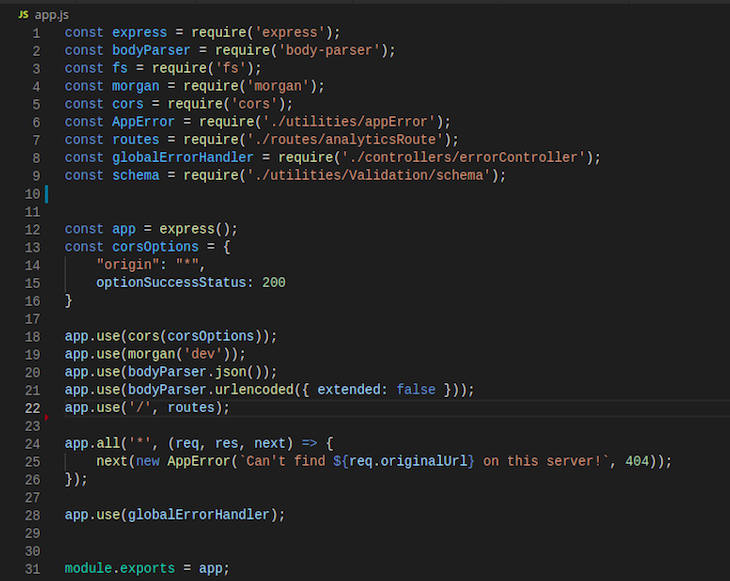The height and width of the screenshot is (581, 730).
Task: Click corsOptions declaration on line 13
Action: click(155, 247)
